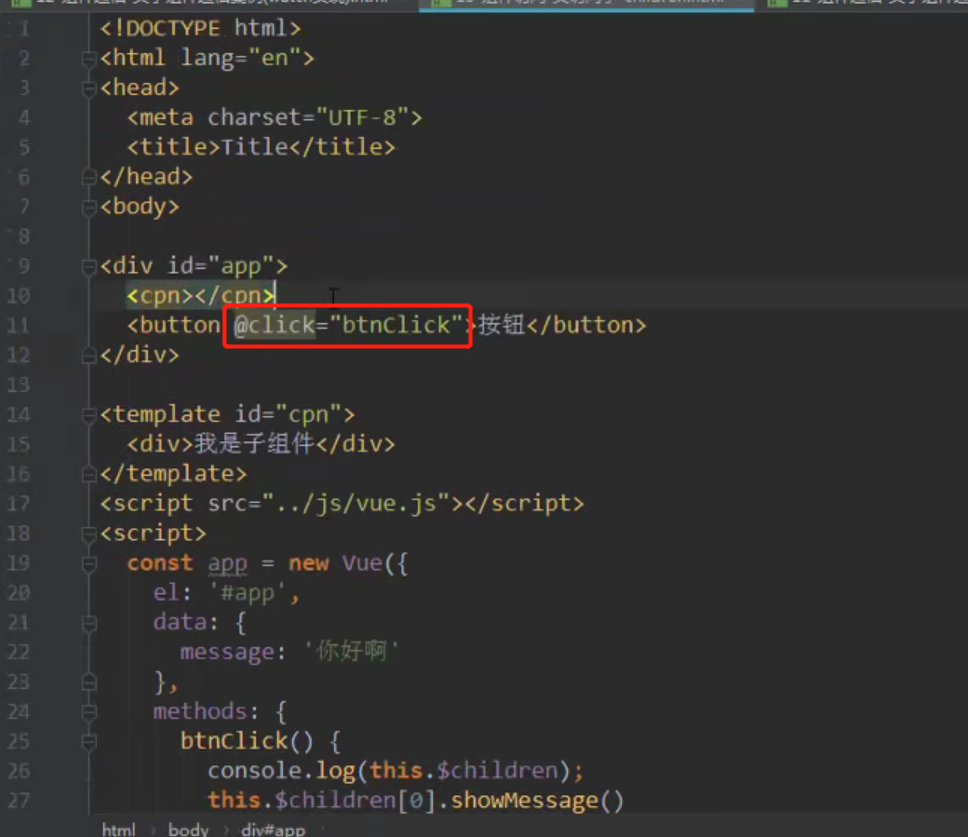
Task: Click the Vue constructor name on line 19
Action: pyautogui.click(x=362, y=563)
